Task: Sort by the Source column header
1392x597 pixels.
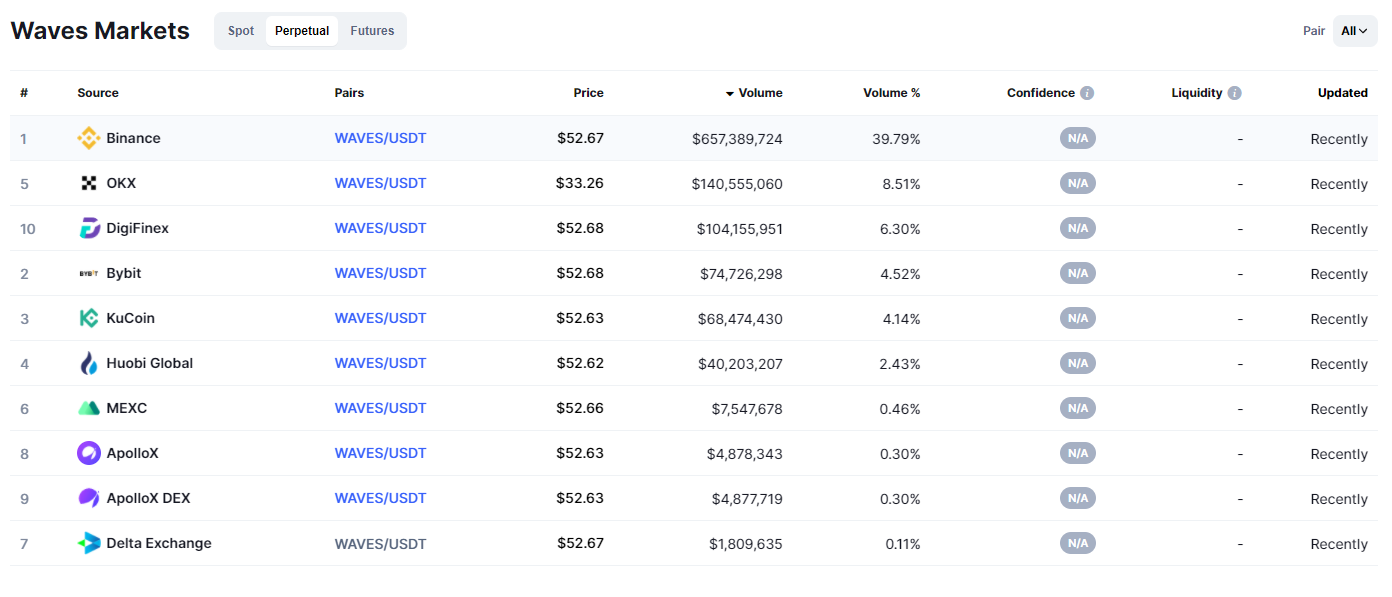Action: tap(98, 93)
